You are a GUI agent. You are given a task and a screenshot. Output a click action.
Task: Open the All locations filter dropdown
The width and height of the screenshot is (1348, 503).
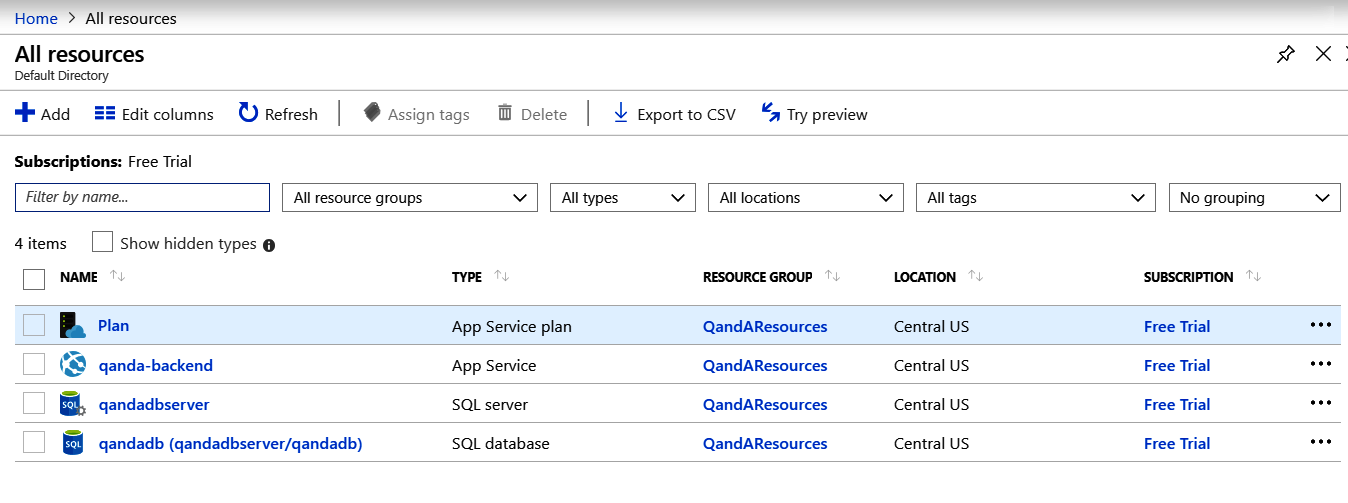[805, 198]
